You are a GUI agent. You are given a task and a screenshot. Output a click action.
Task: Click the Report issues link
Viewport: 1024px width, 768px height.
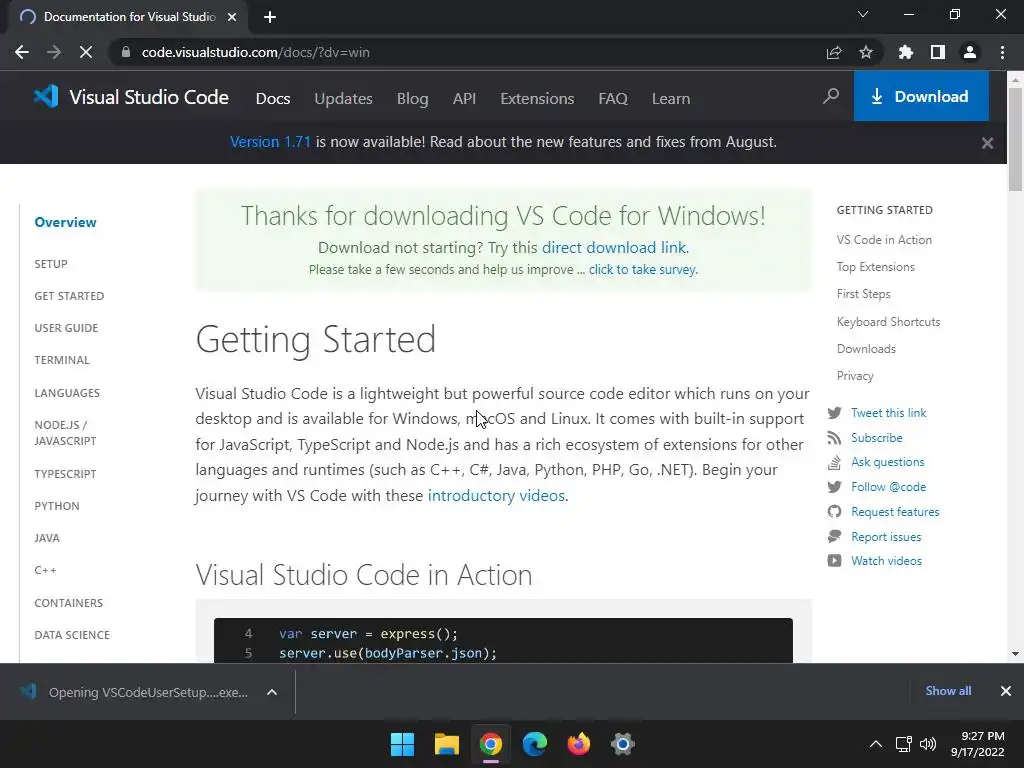pos(886,537)
